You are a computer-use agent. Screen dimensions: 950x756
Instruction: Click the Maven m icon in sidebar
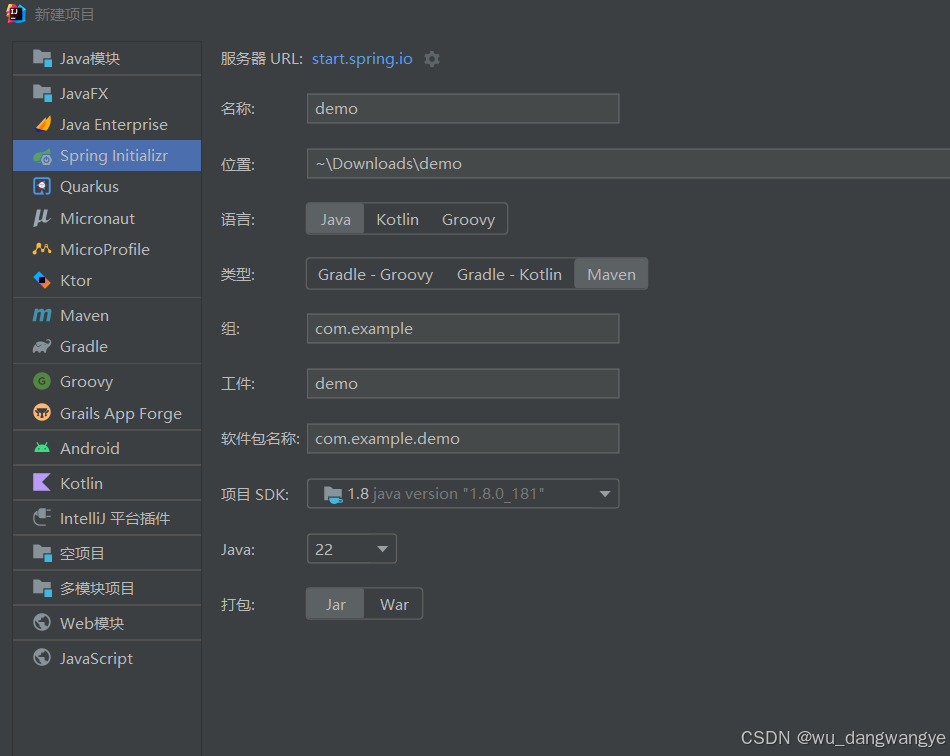click(x=42, y=315)
